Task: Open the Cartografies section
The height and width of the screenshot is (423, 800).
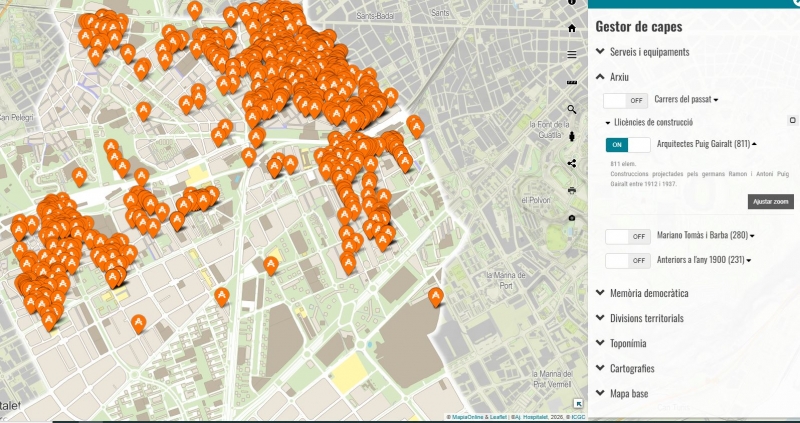Action: pos(632,369)
